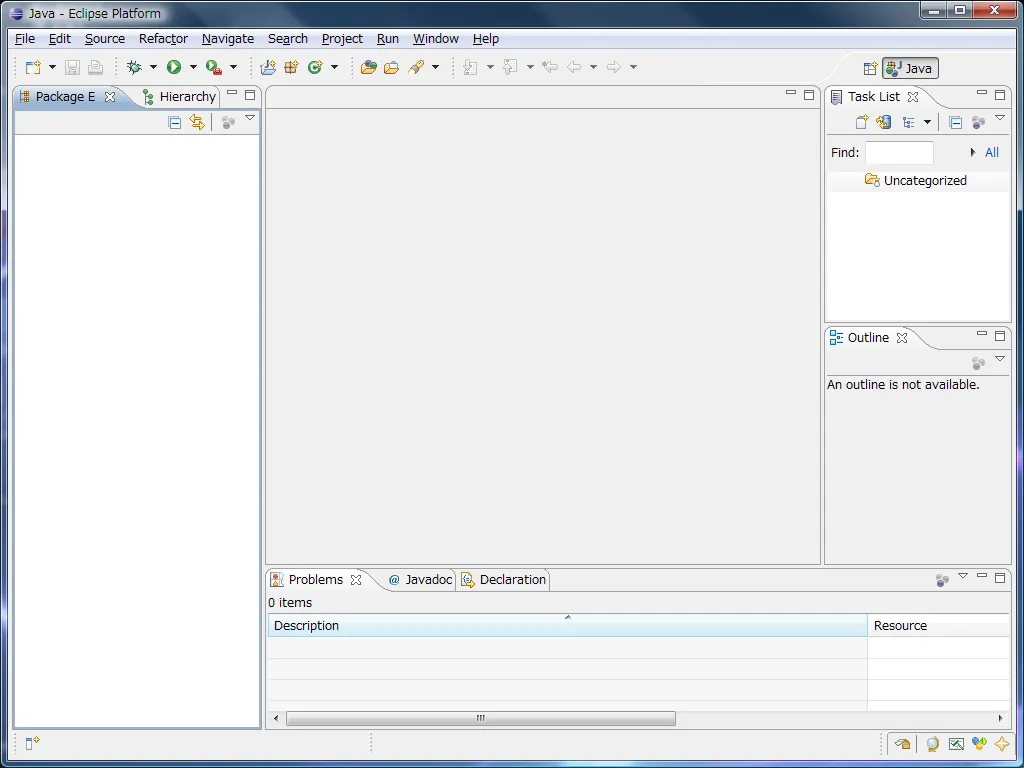Image resolution: width=1024 pixels, height=768 pixels.
Task: Close the Task List view tab
Action: point(913,97)
